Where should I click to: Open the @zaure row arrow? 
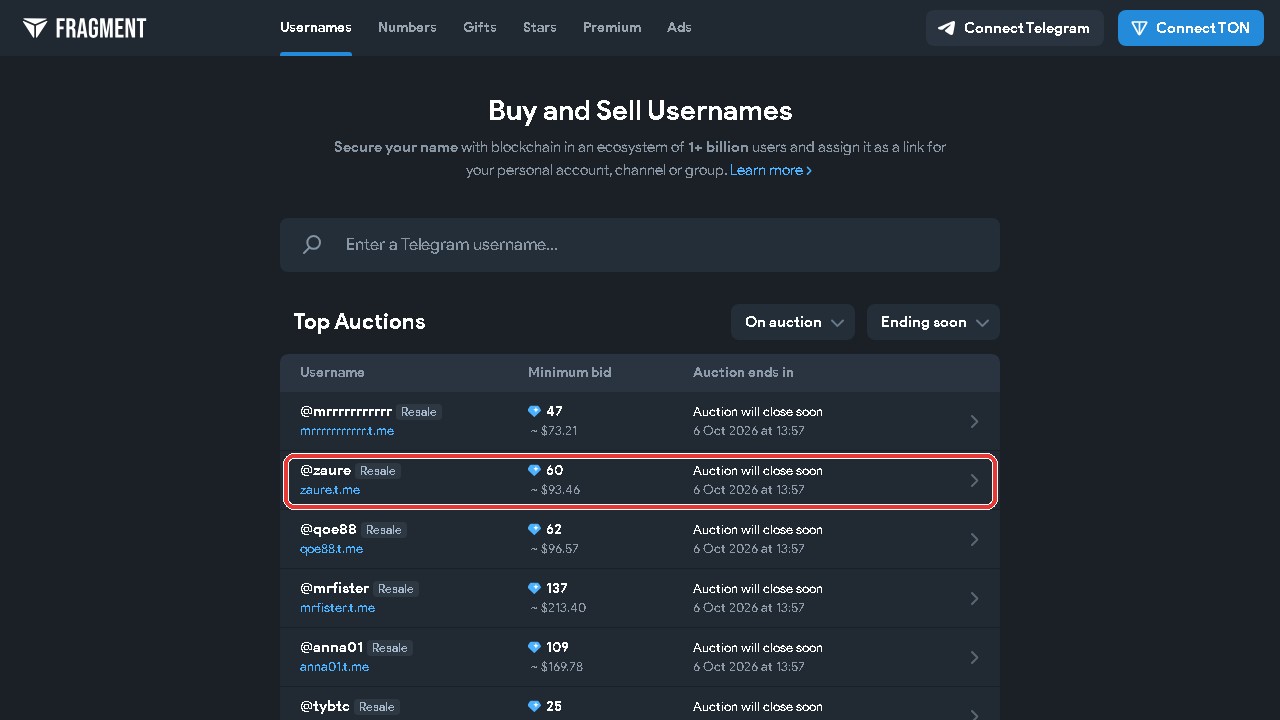(974, 481)
